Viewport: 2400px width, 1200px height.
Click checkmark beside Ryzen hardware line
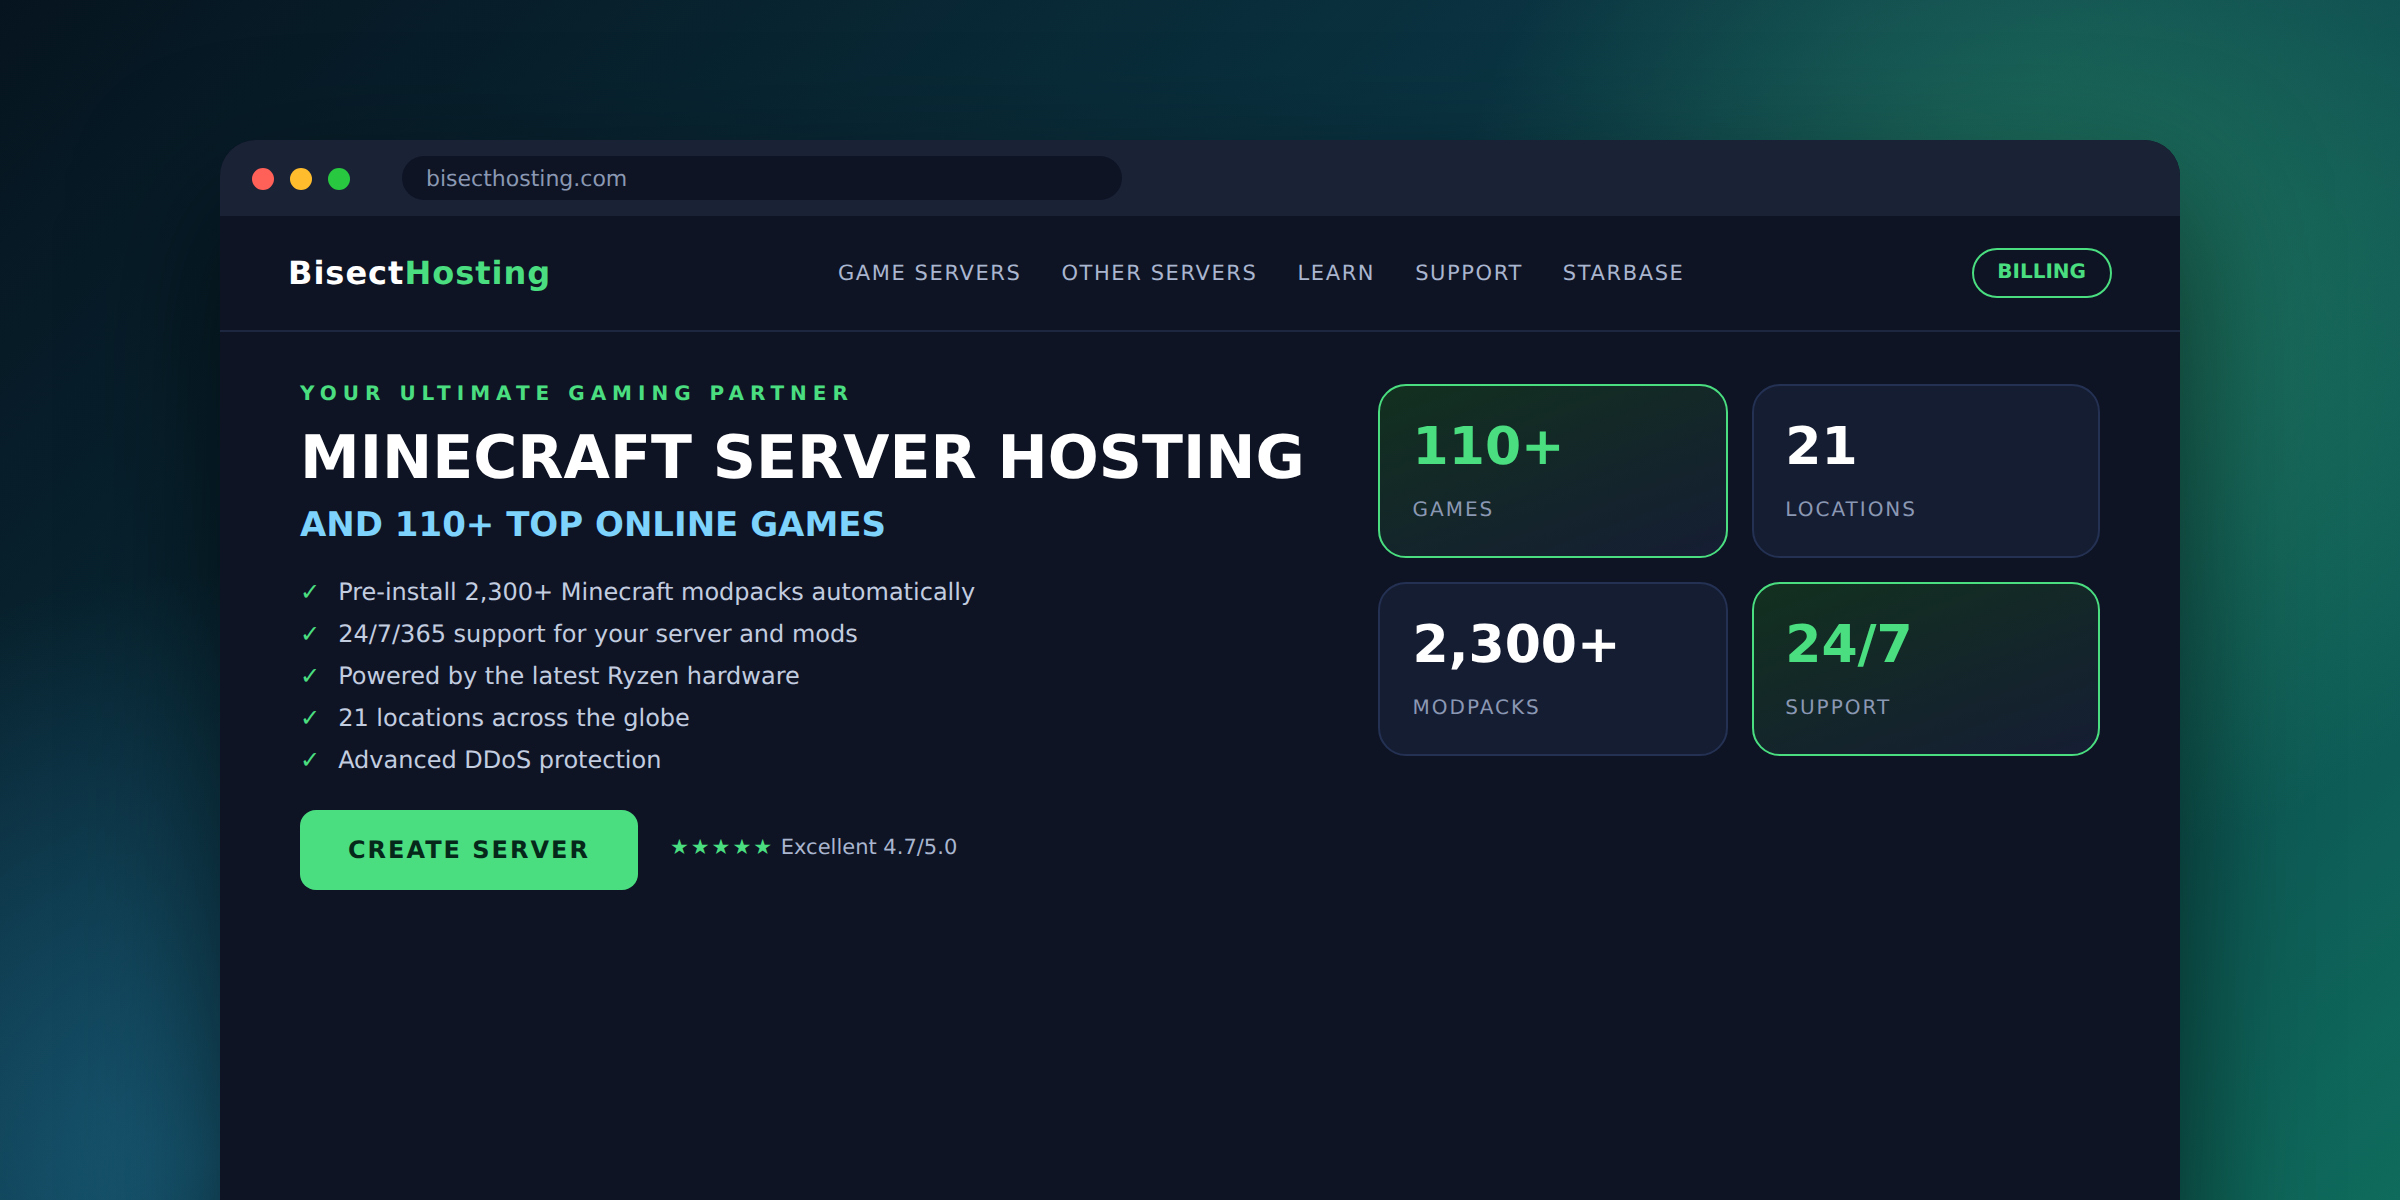309,676
